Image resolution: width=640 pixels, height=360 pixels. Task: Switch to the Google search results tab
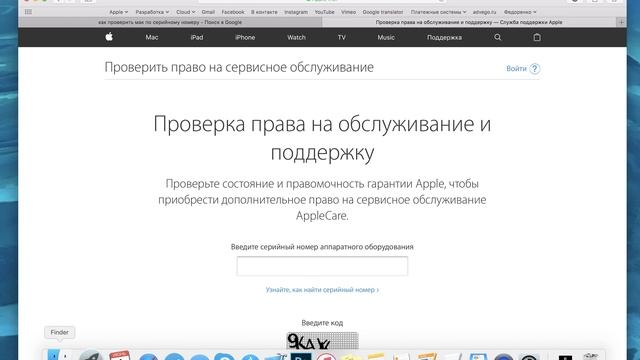coord(170,22)
